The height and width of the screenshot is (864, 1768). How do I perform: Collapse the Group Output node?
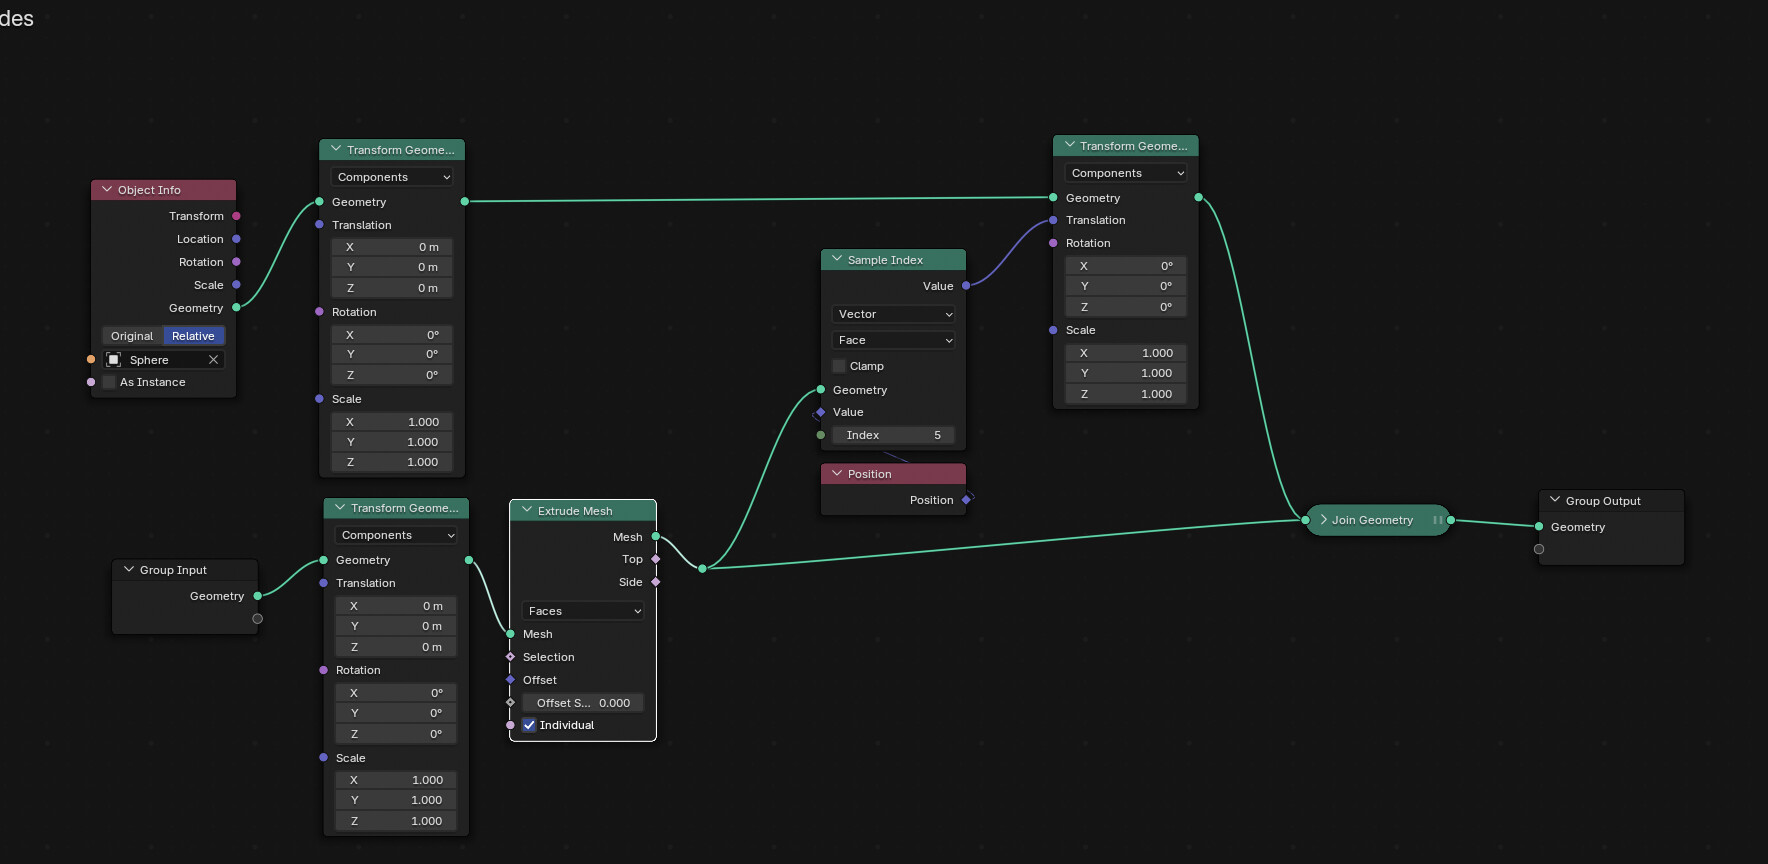click(1555, 500)
